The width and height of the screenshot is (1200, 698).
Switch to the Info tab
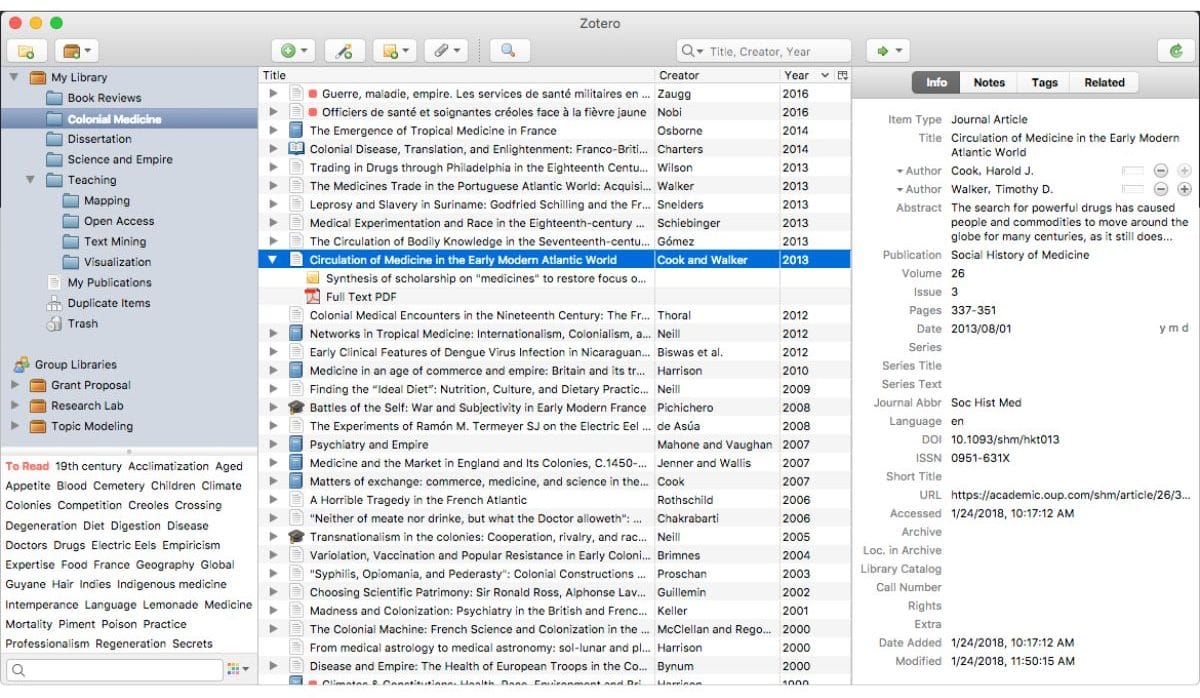coord(936,82)
